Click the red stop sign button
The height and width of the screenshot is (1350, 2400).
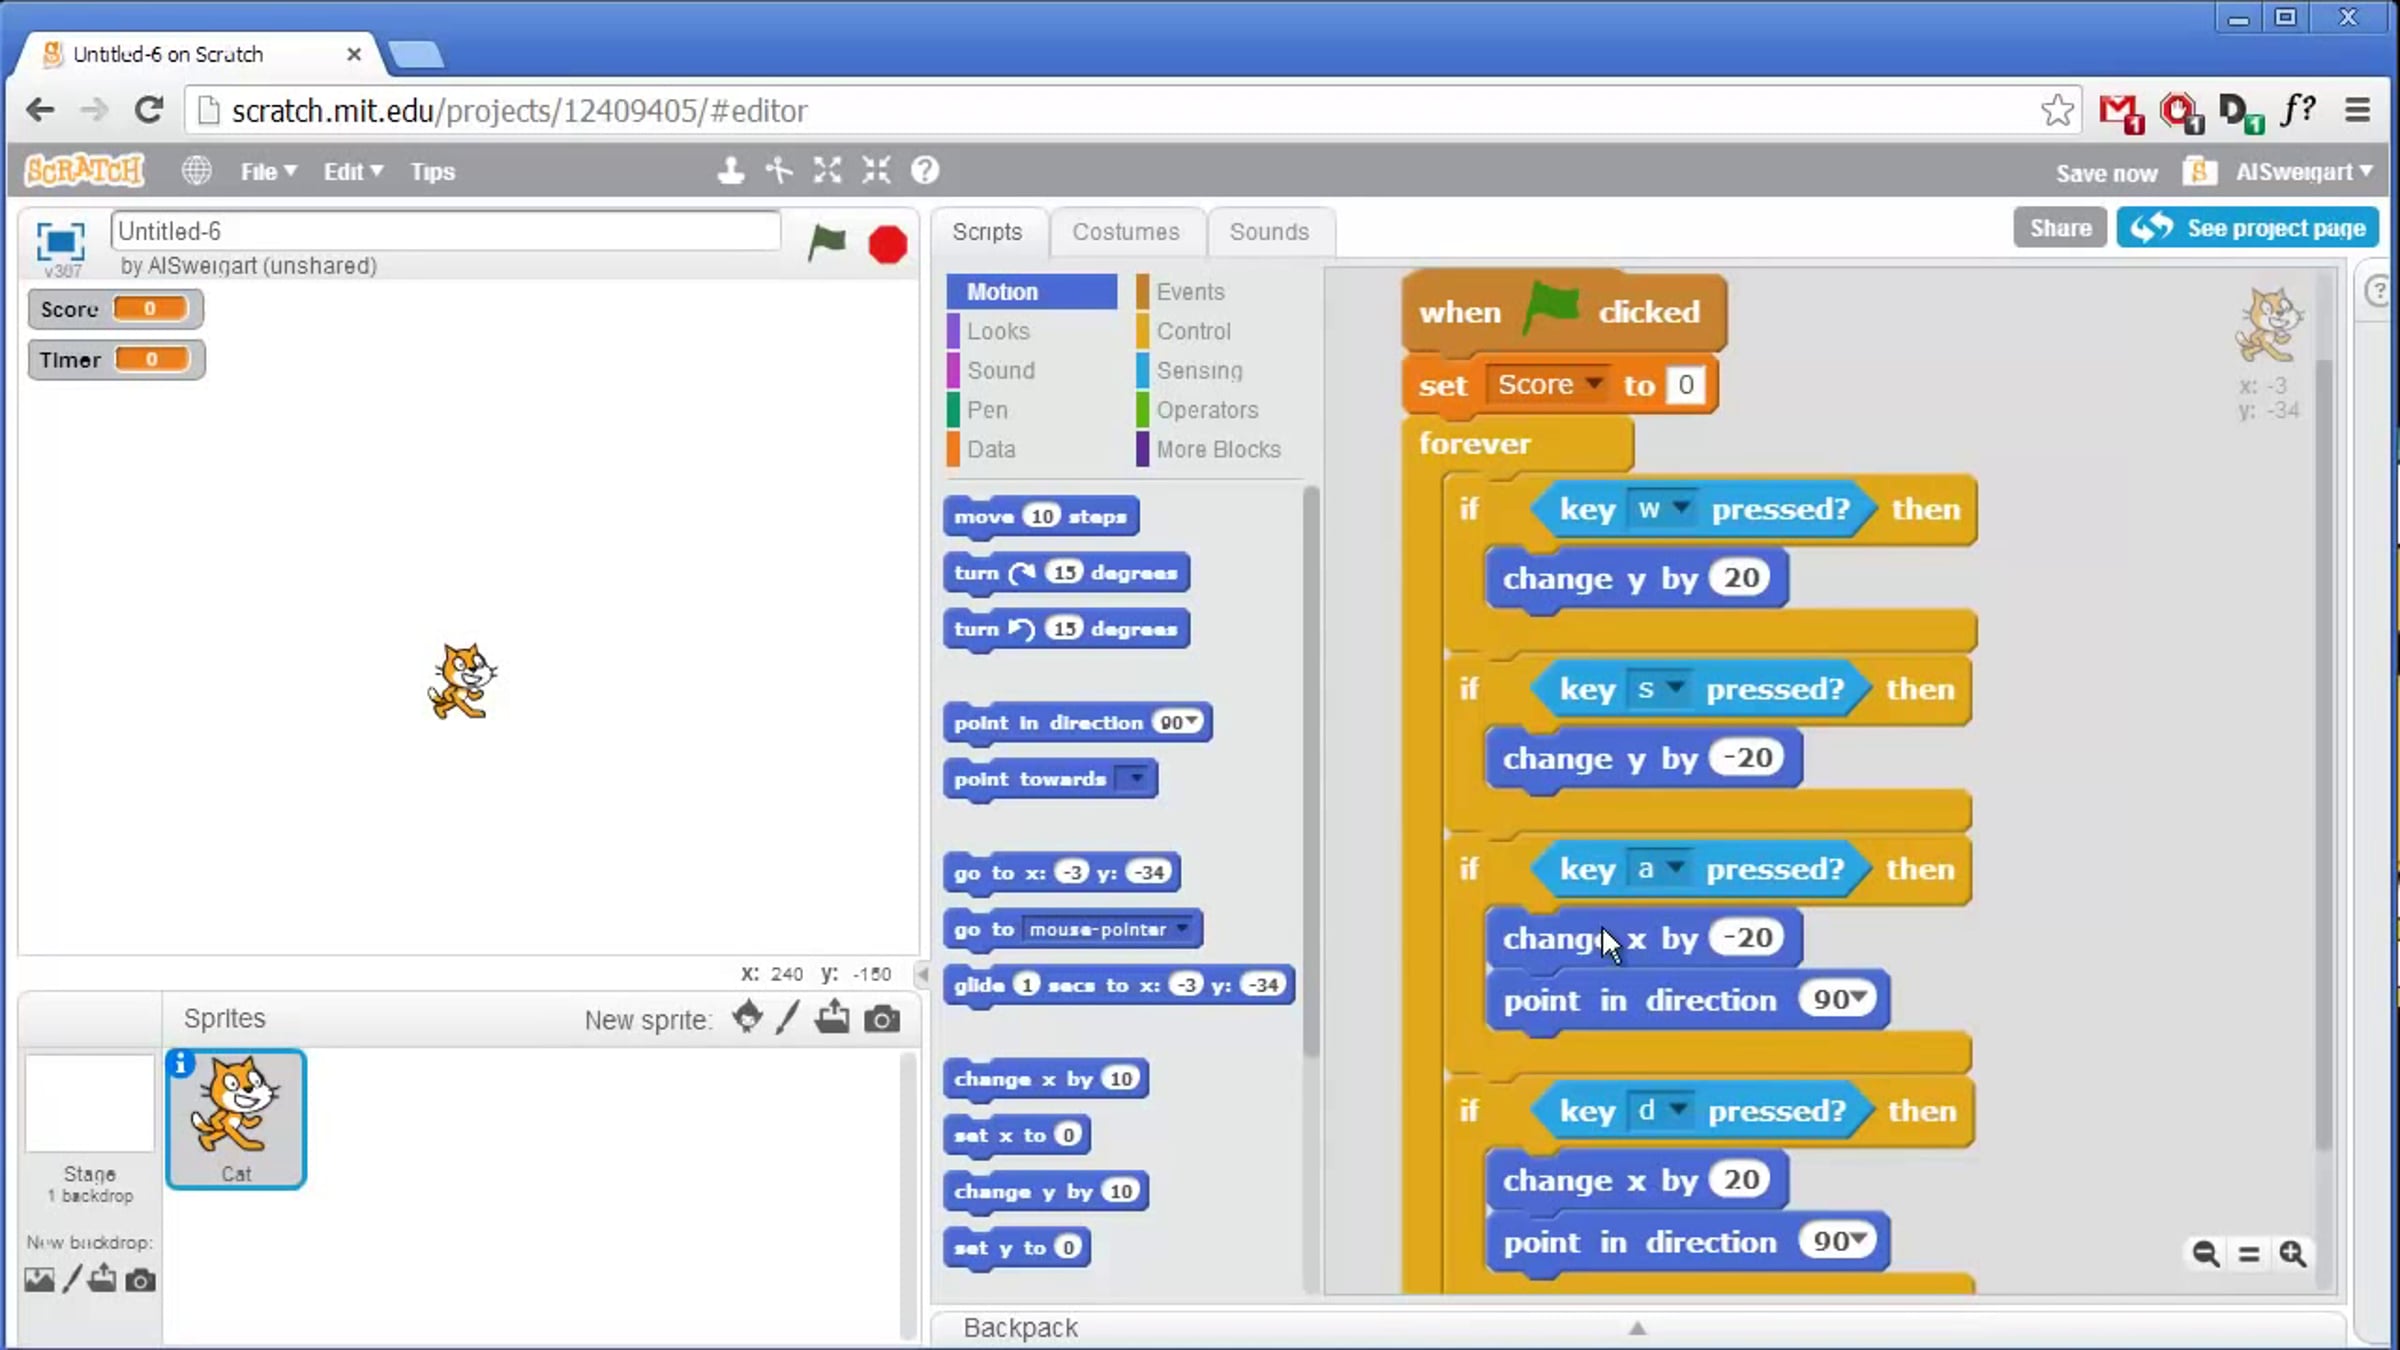[887, 245]
